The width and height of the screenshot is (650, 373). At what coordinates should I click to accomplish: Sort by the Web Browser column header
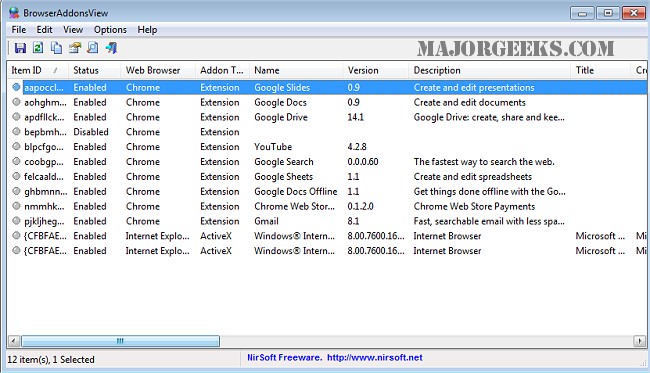tap(158, 70)
